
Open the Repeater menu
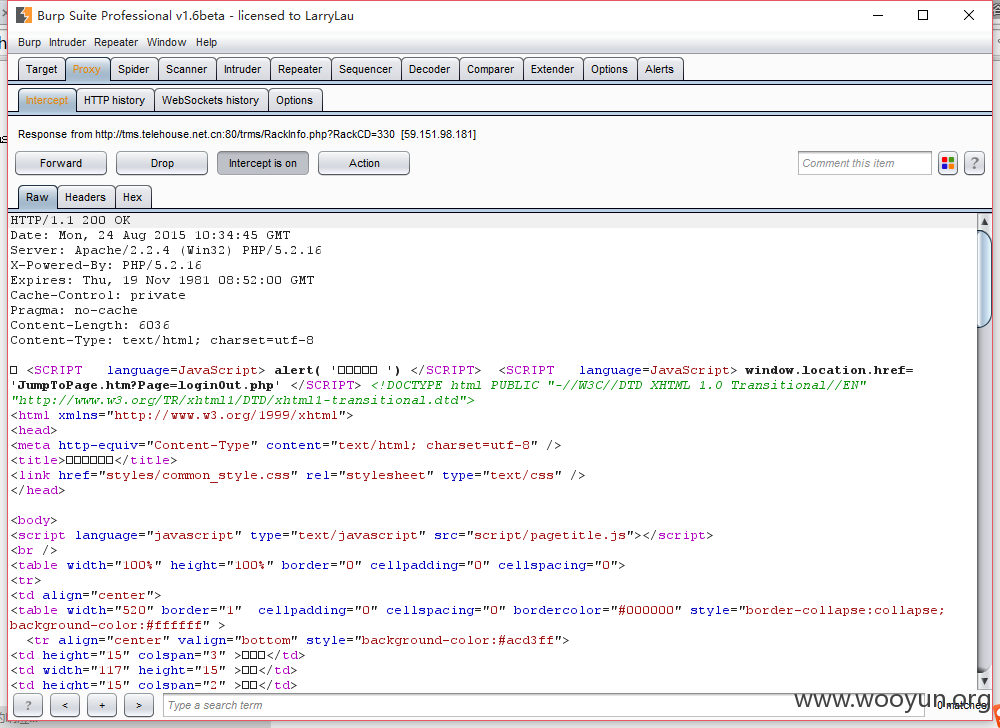(x=116, y=42)
